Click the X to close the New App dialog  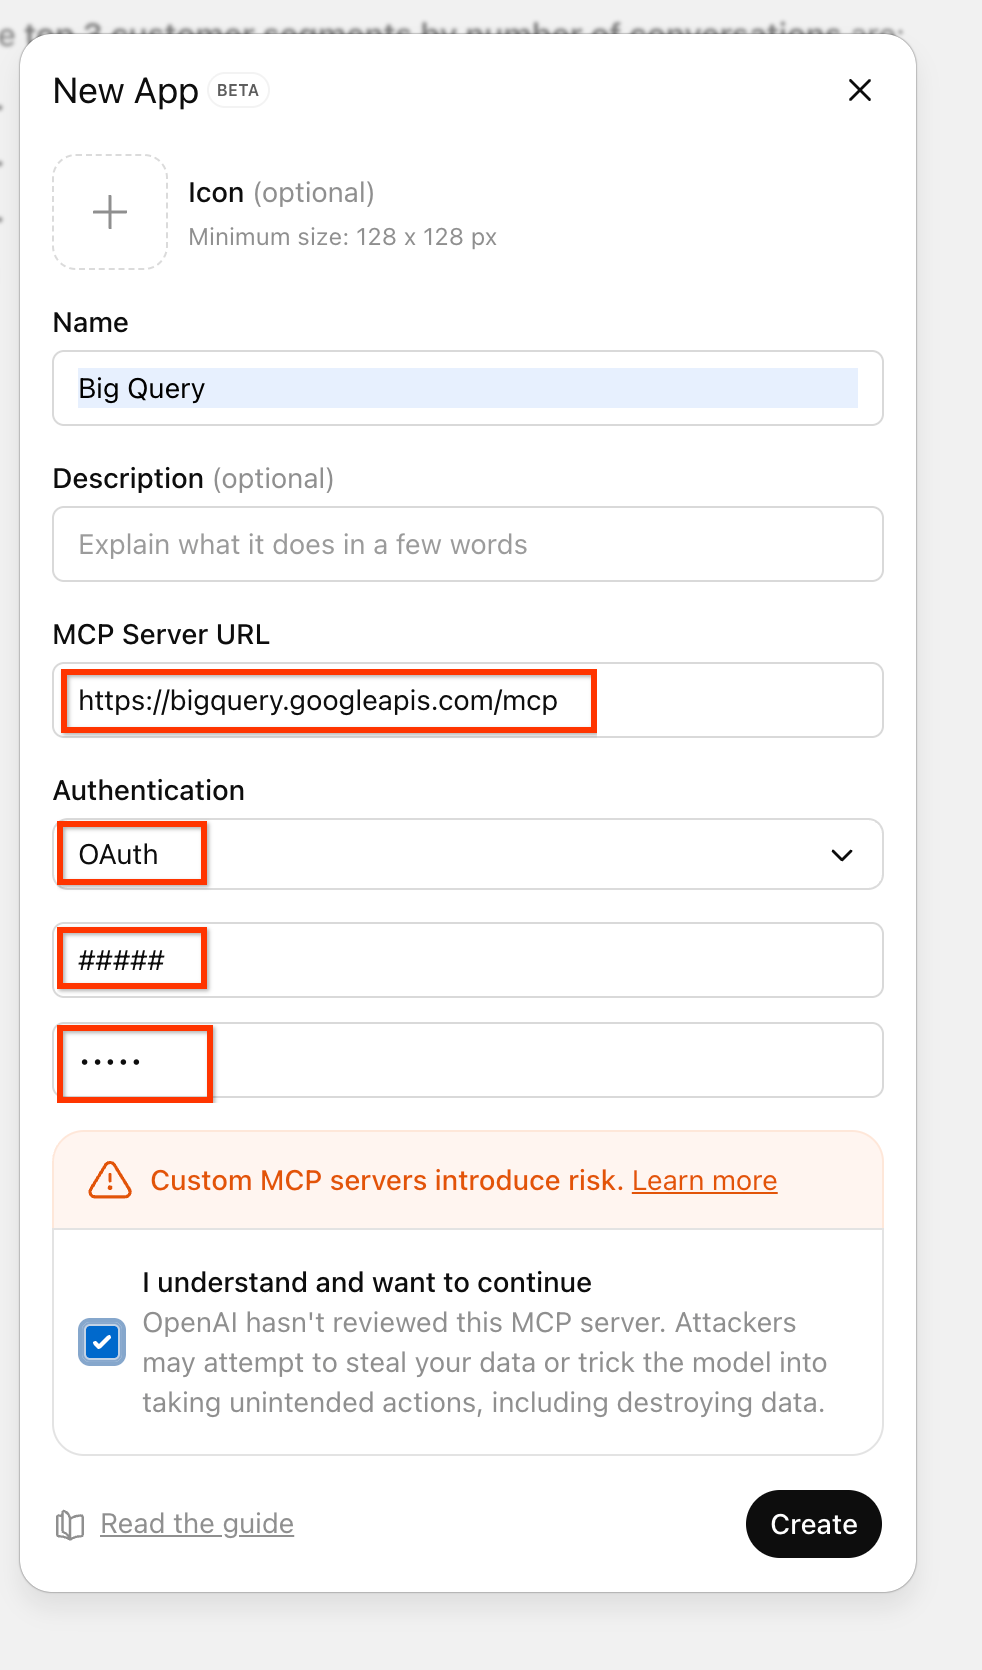point(859,90)
